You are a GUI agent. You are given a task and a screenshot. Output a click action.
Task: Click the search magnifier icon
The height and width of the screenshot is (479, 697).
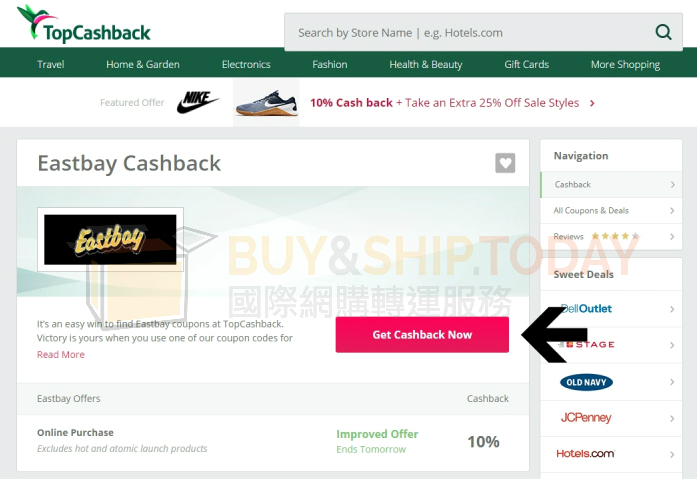point(663,32)
